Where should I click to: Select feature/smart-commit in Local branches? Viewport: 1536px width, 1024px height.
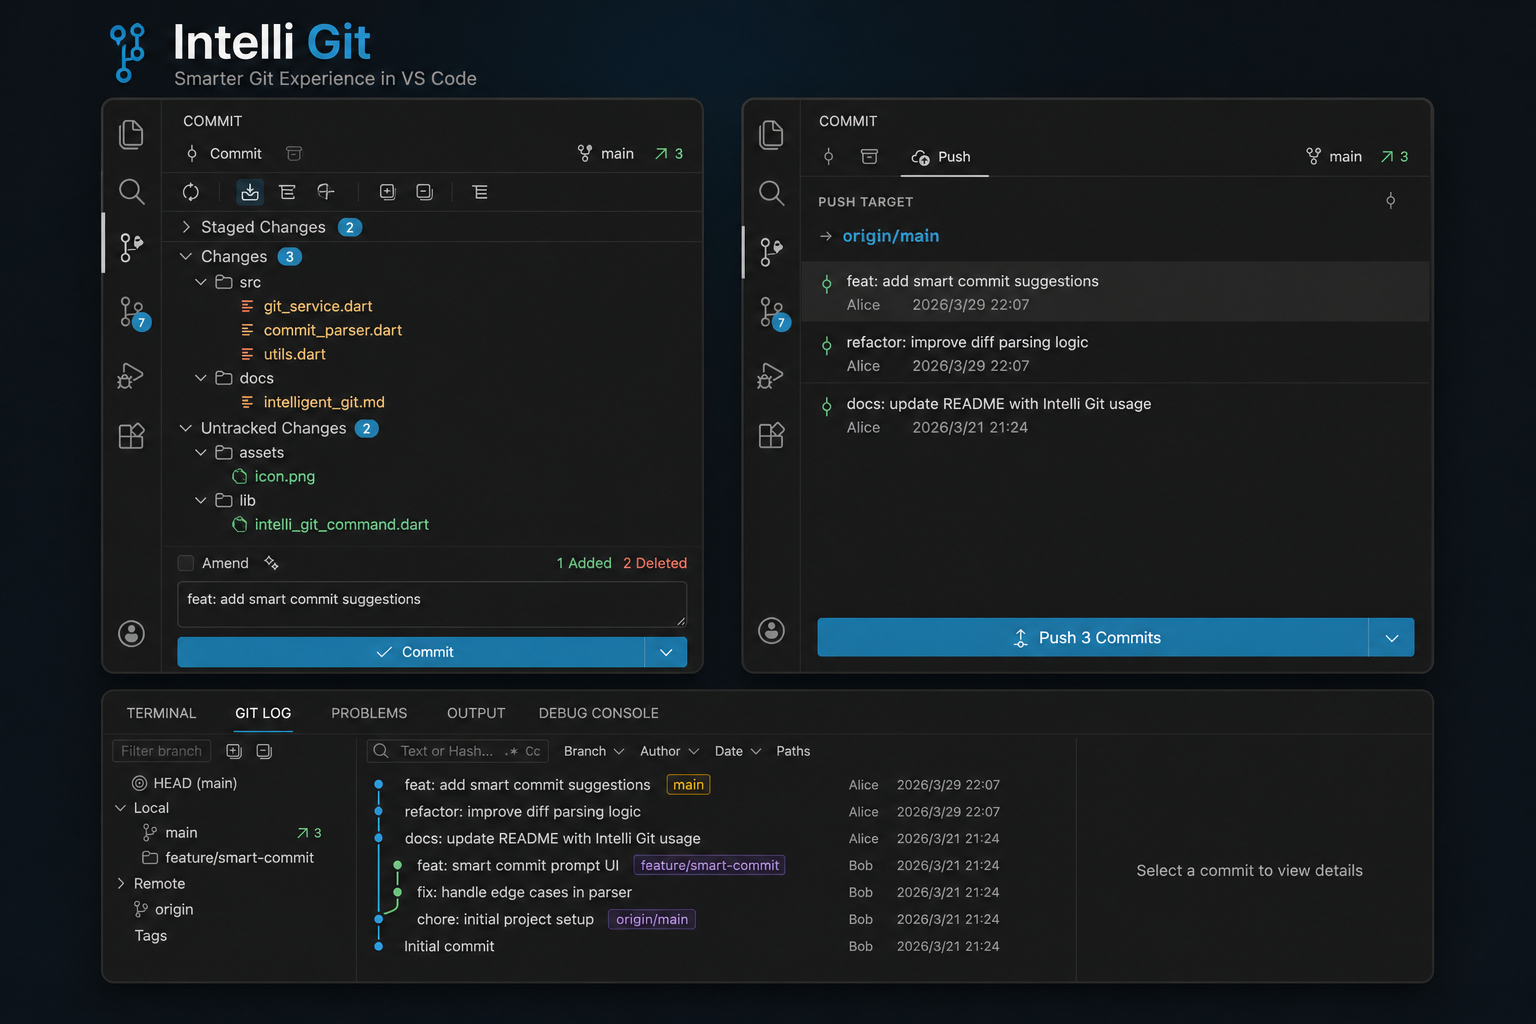(239, 858)
